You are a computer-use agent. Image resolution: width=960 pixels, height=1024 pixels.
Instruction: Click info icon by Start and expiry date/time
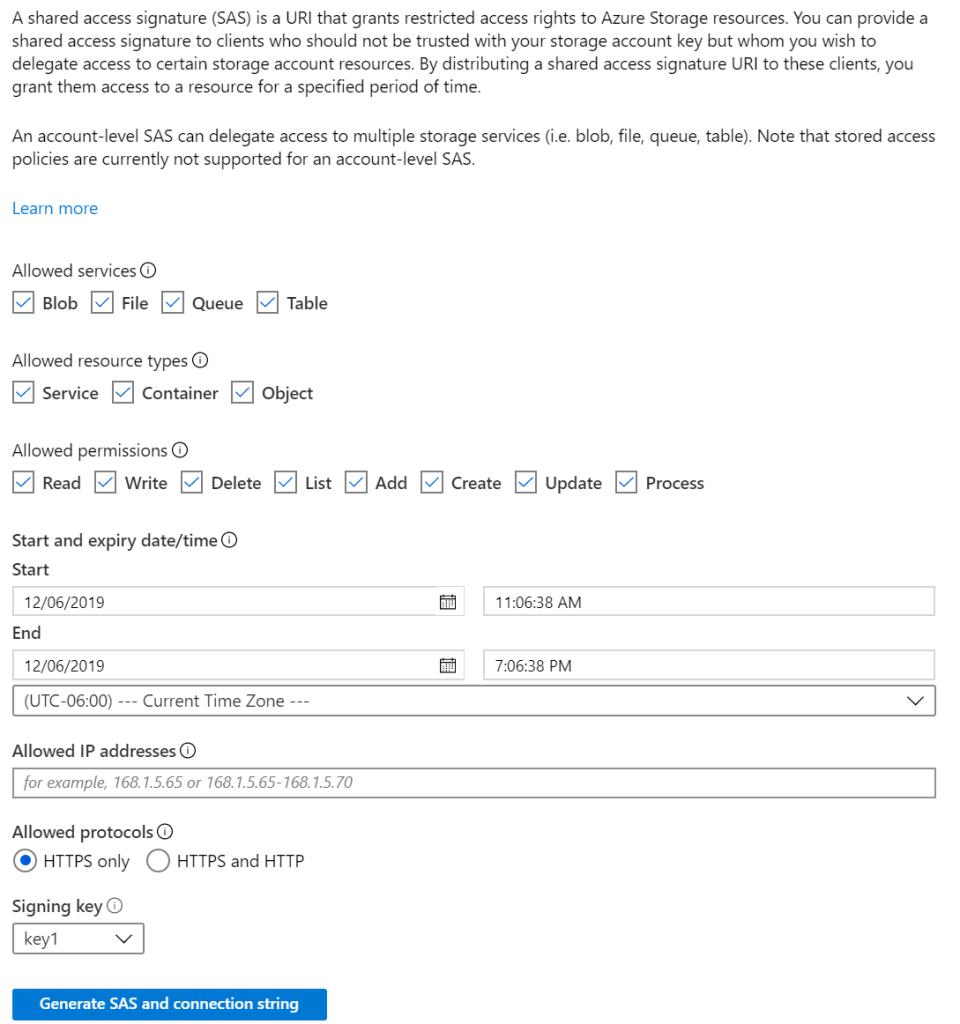click(229, 541)
